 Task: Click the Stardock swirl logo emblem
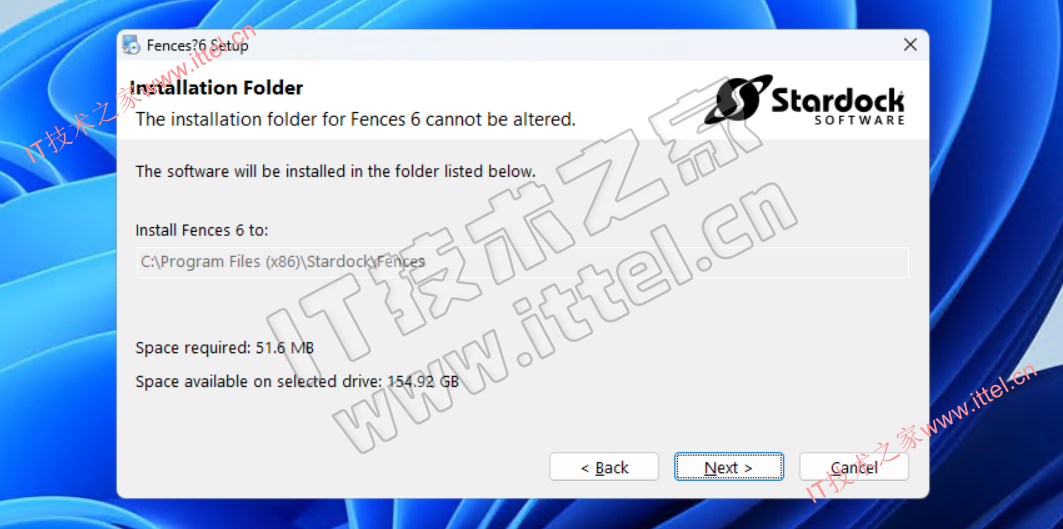point(737,100)
